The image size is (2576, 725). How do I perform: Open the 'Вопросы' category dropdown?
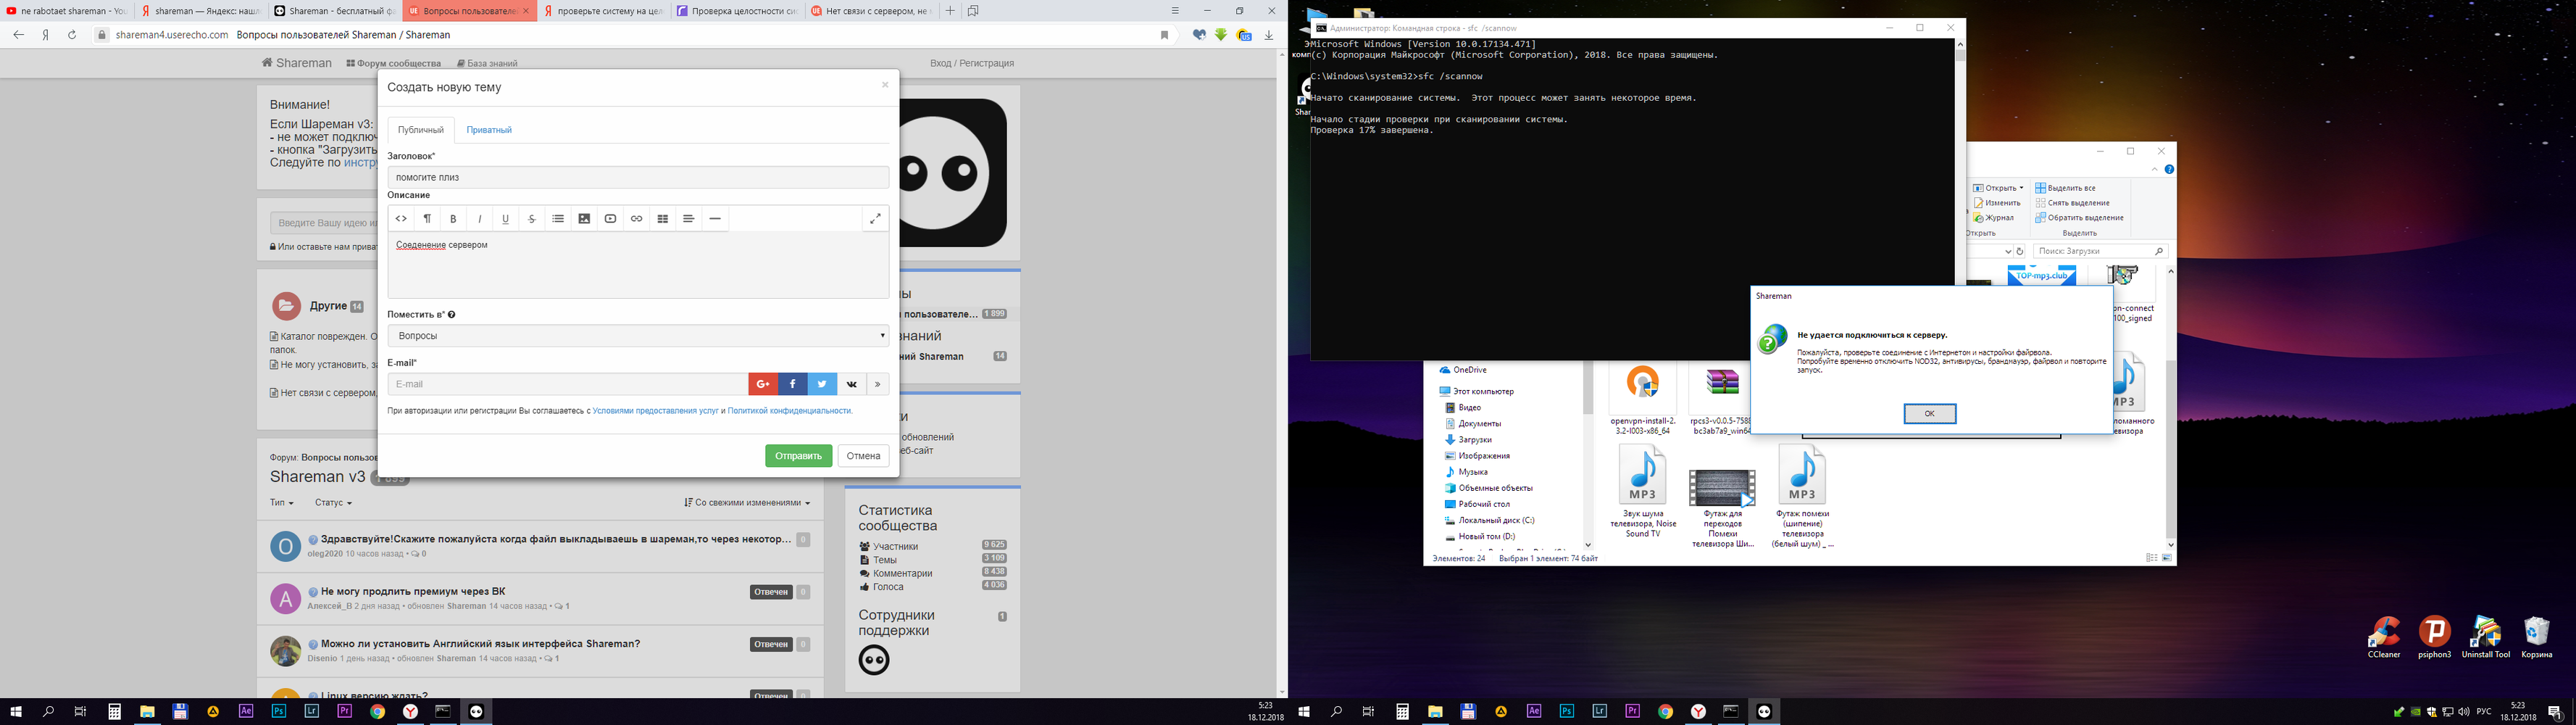pyautogui.click(x=638, y=336)
